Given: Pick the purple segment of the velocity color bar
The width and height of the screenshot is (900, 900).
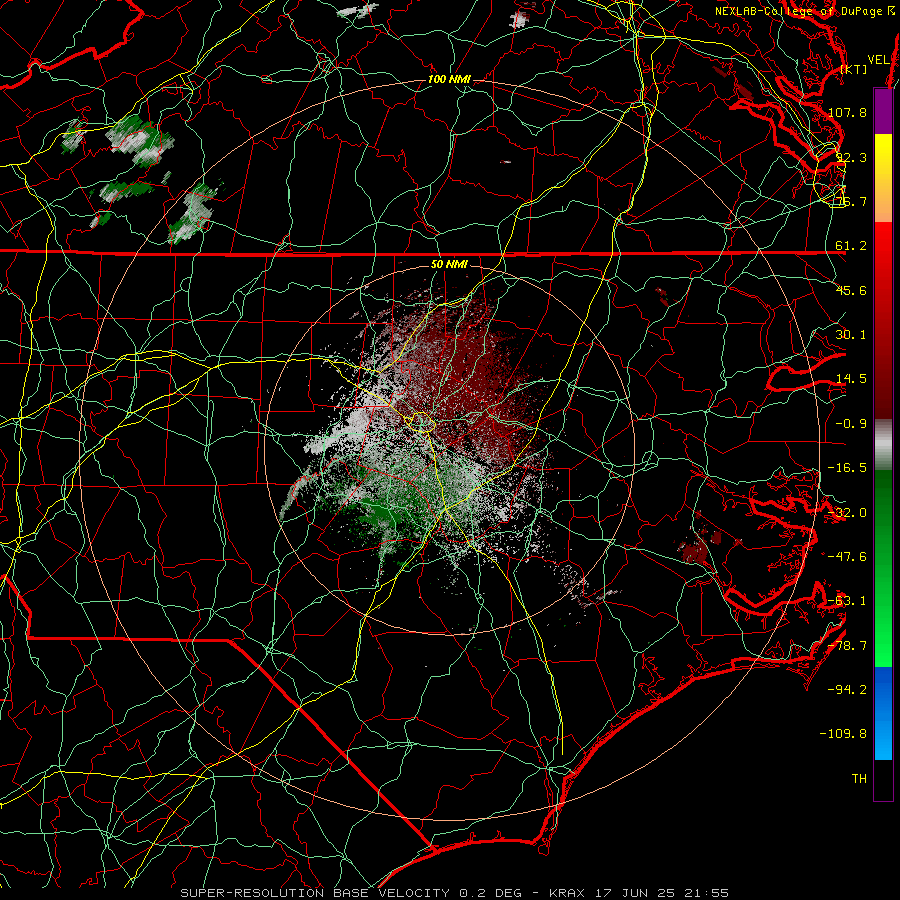Looking at the screenshot, I should point(883,111).
